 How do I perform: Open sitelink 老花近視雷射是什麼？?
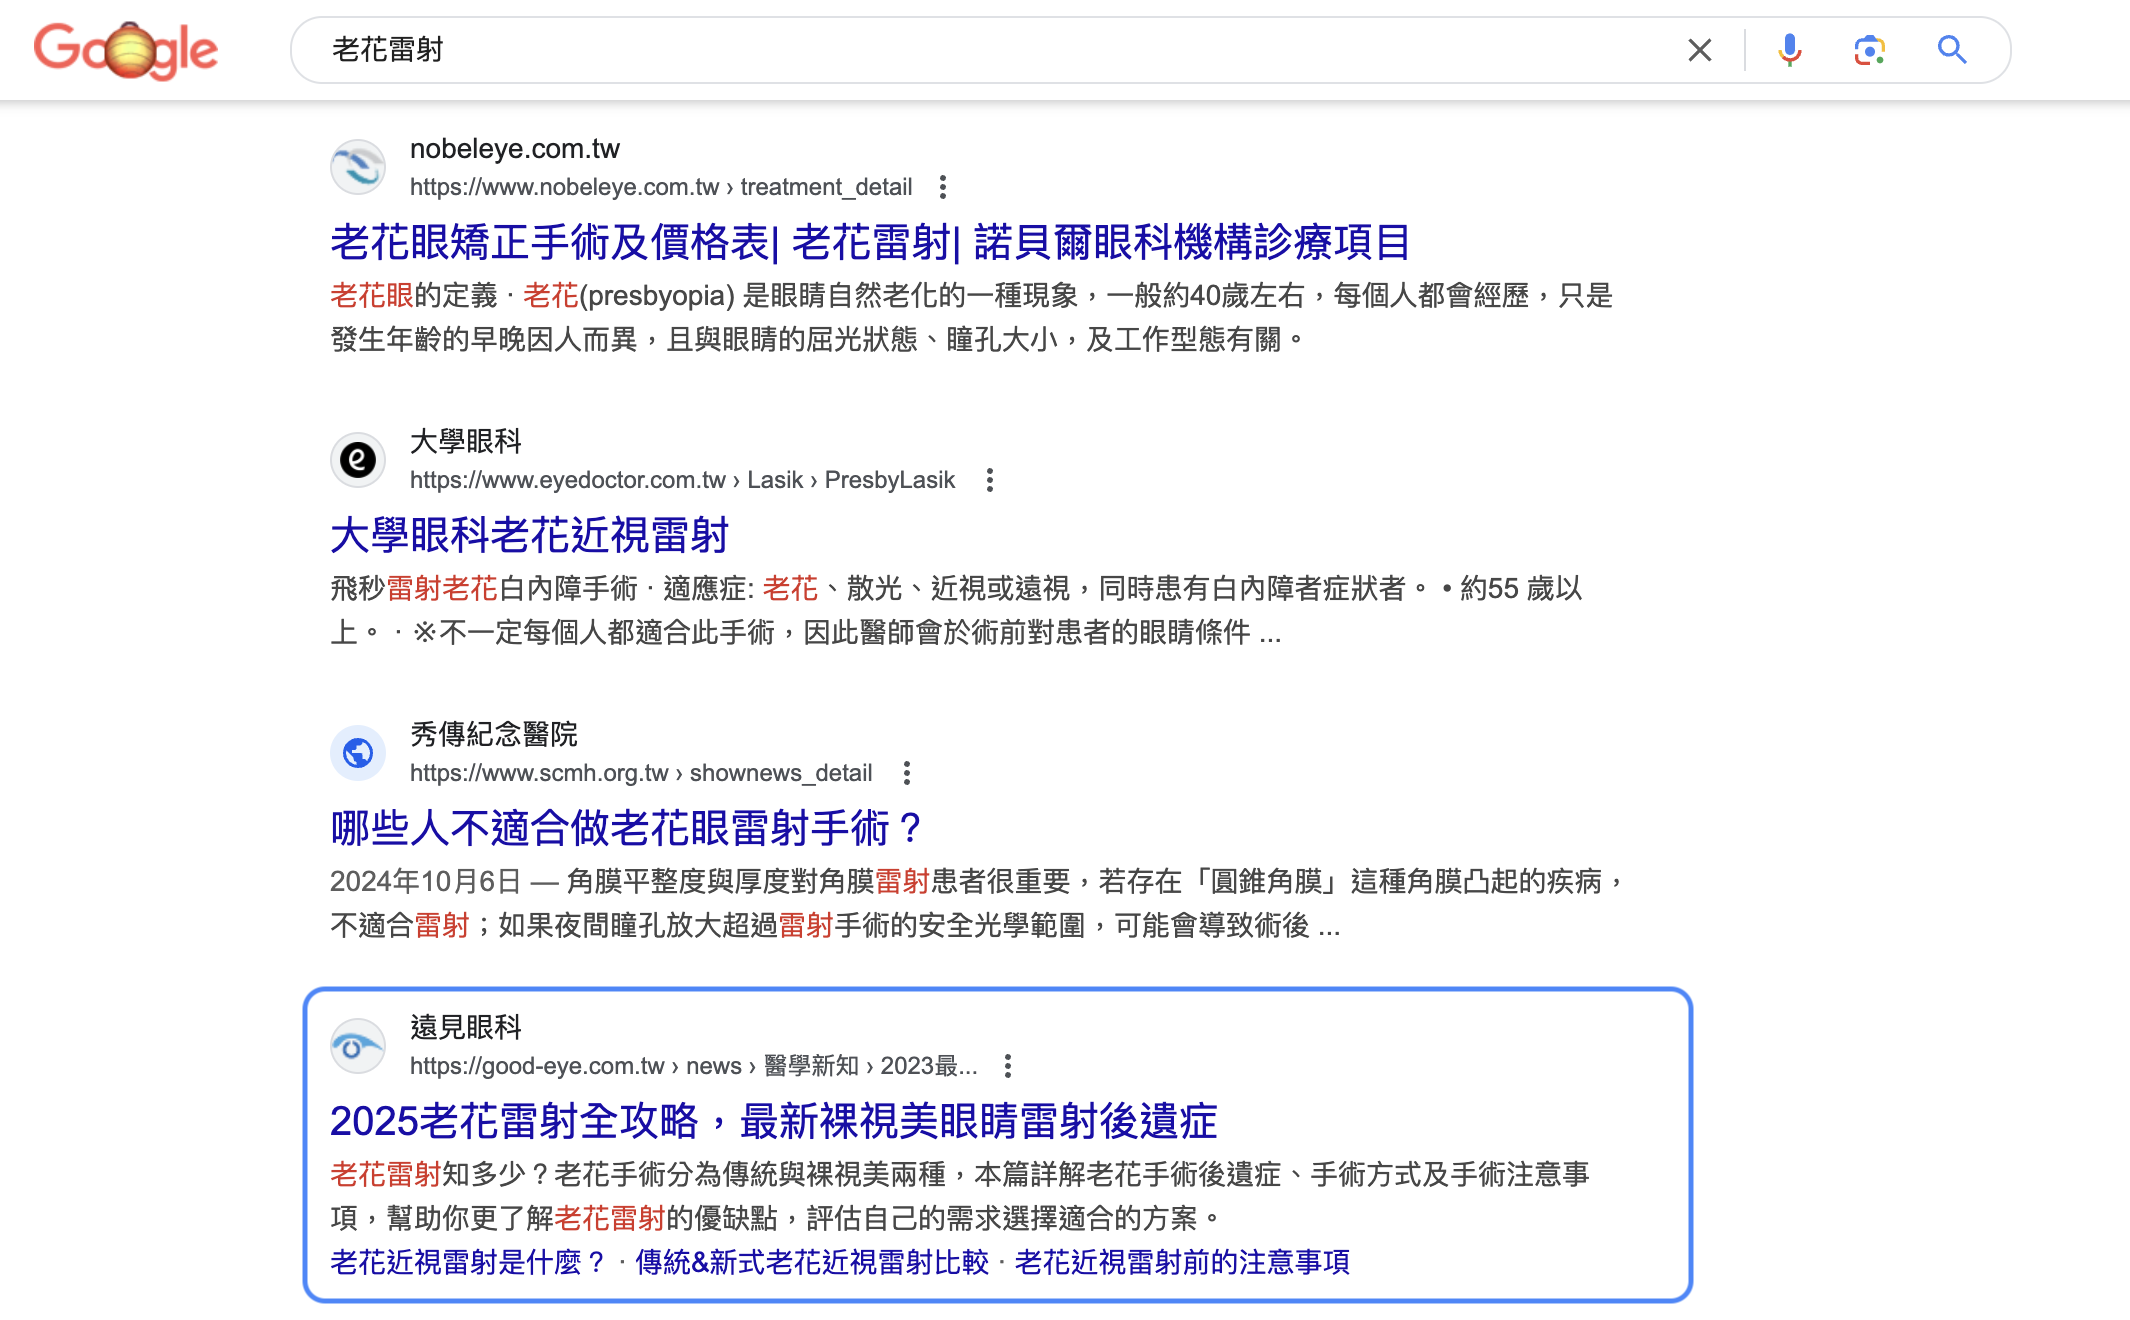click(468, 1262)
